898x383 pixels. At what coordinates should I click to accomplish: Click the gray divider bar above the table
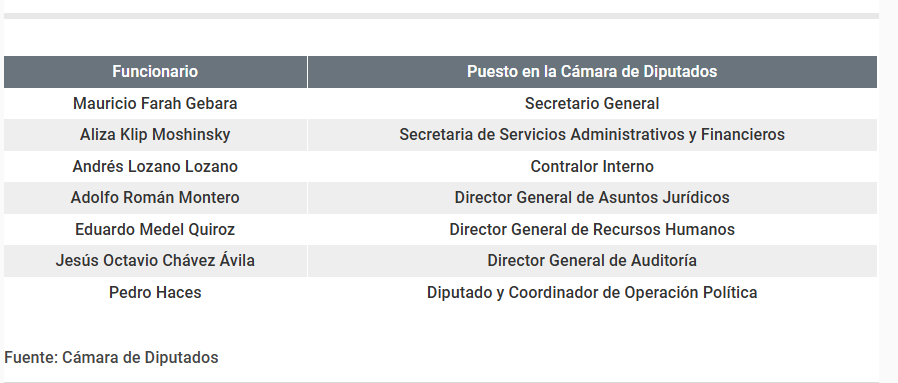[441, 16]
